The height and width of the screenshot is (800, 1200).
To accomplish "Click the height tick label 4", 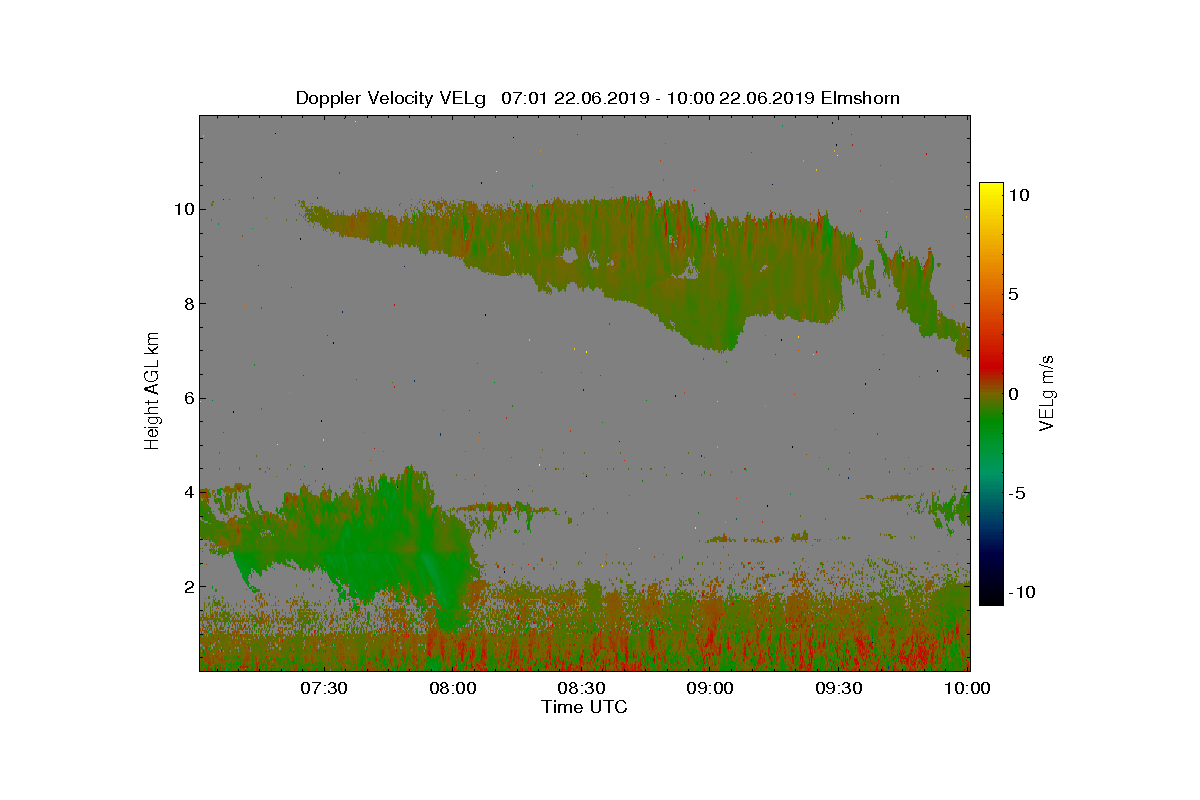I will pyautogui.click(x=187, y=492).
